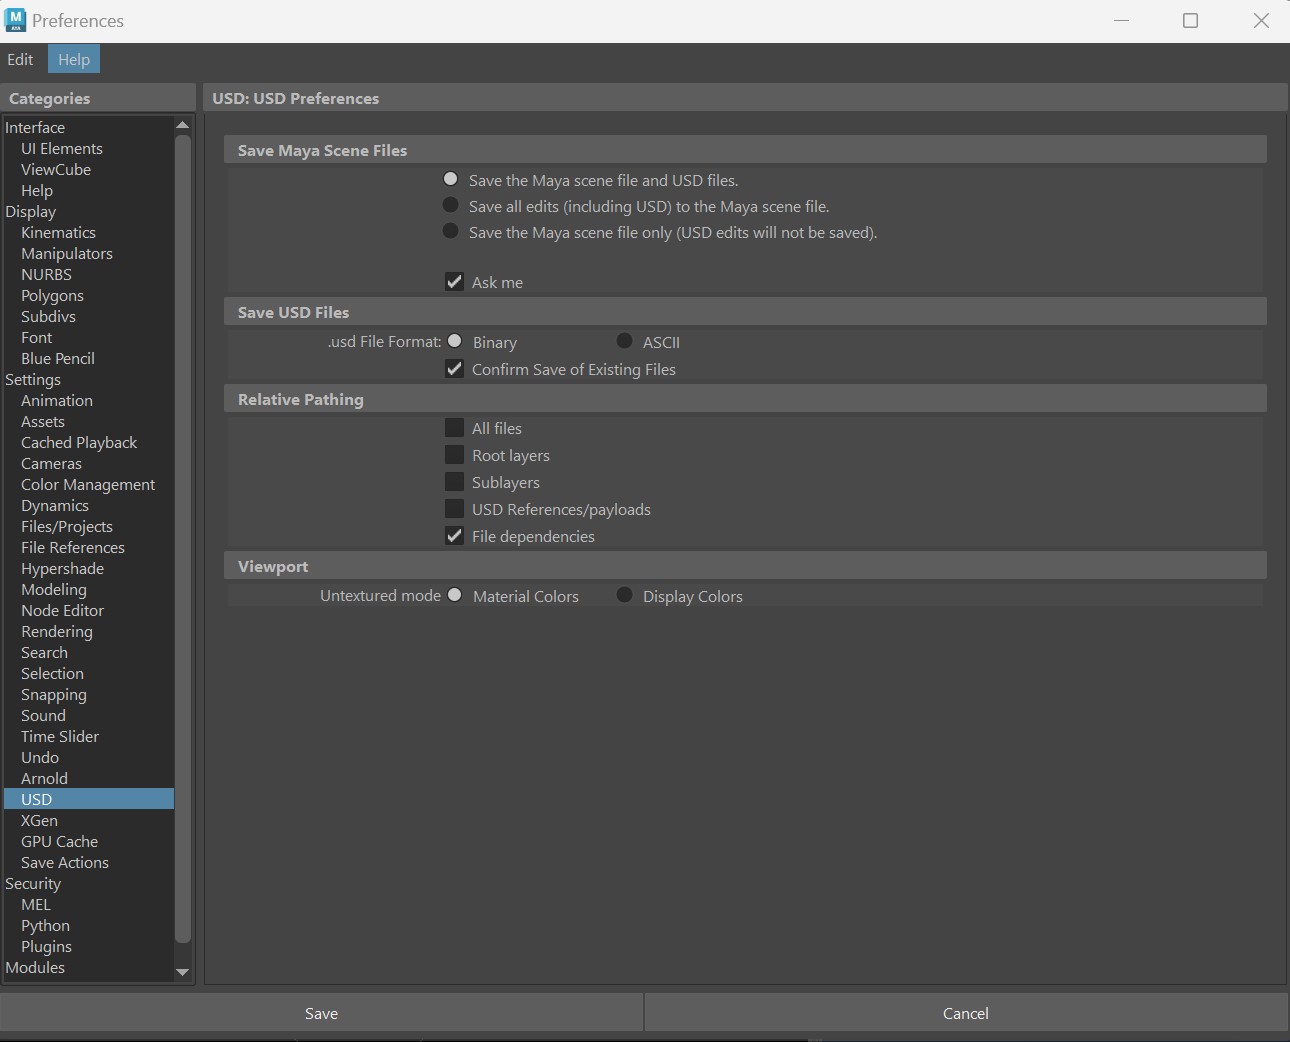Collapse the Relative Pathing section

pos(745,399)
